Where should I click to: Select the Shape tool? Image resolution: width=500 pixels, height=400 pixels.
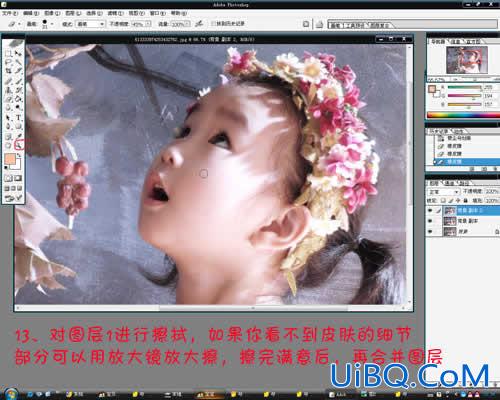tap(18, 127)
